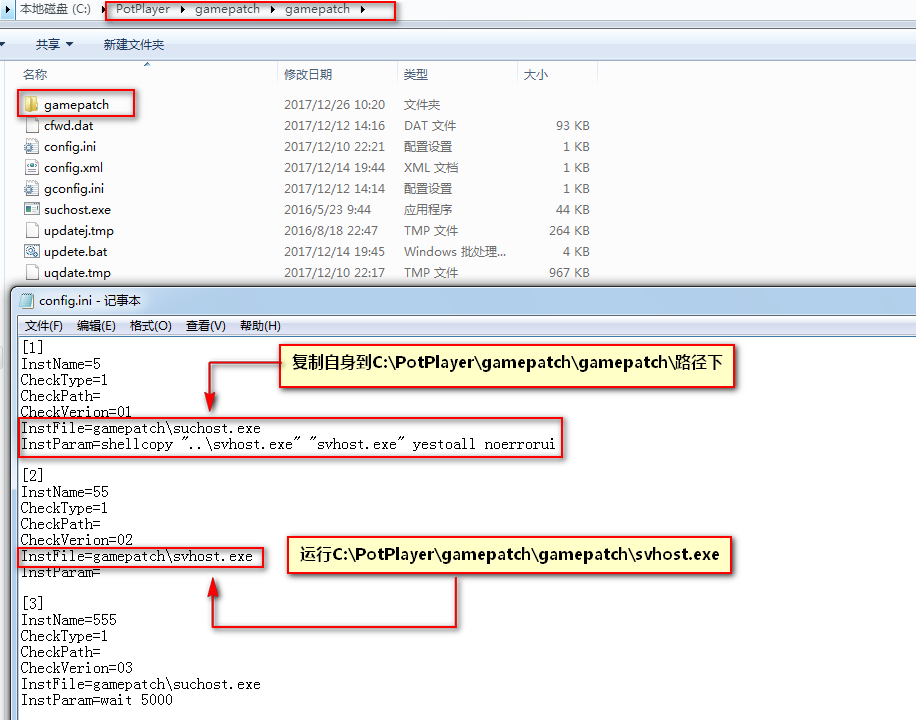Viewport: 916px width, 720px height.
Task: Click the 新建文件夹 button
Action: click(x=134, y=44)
